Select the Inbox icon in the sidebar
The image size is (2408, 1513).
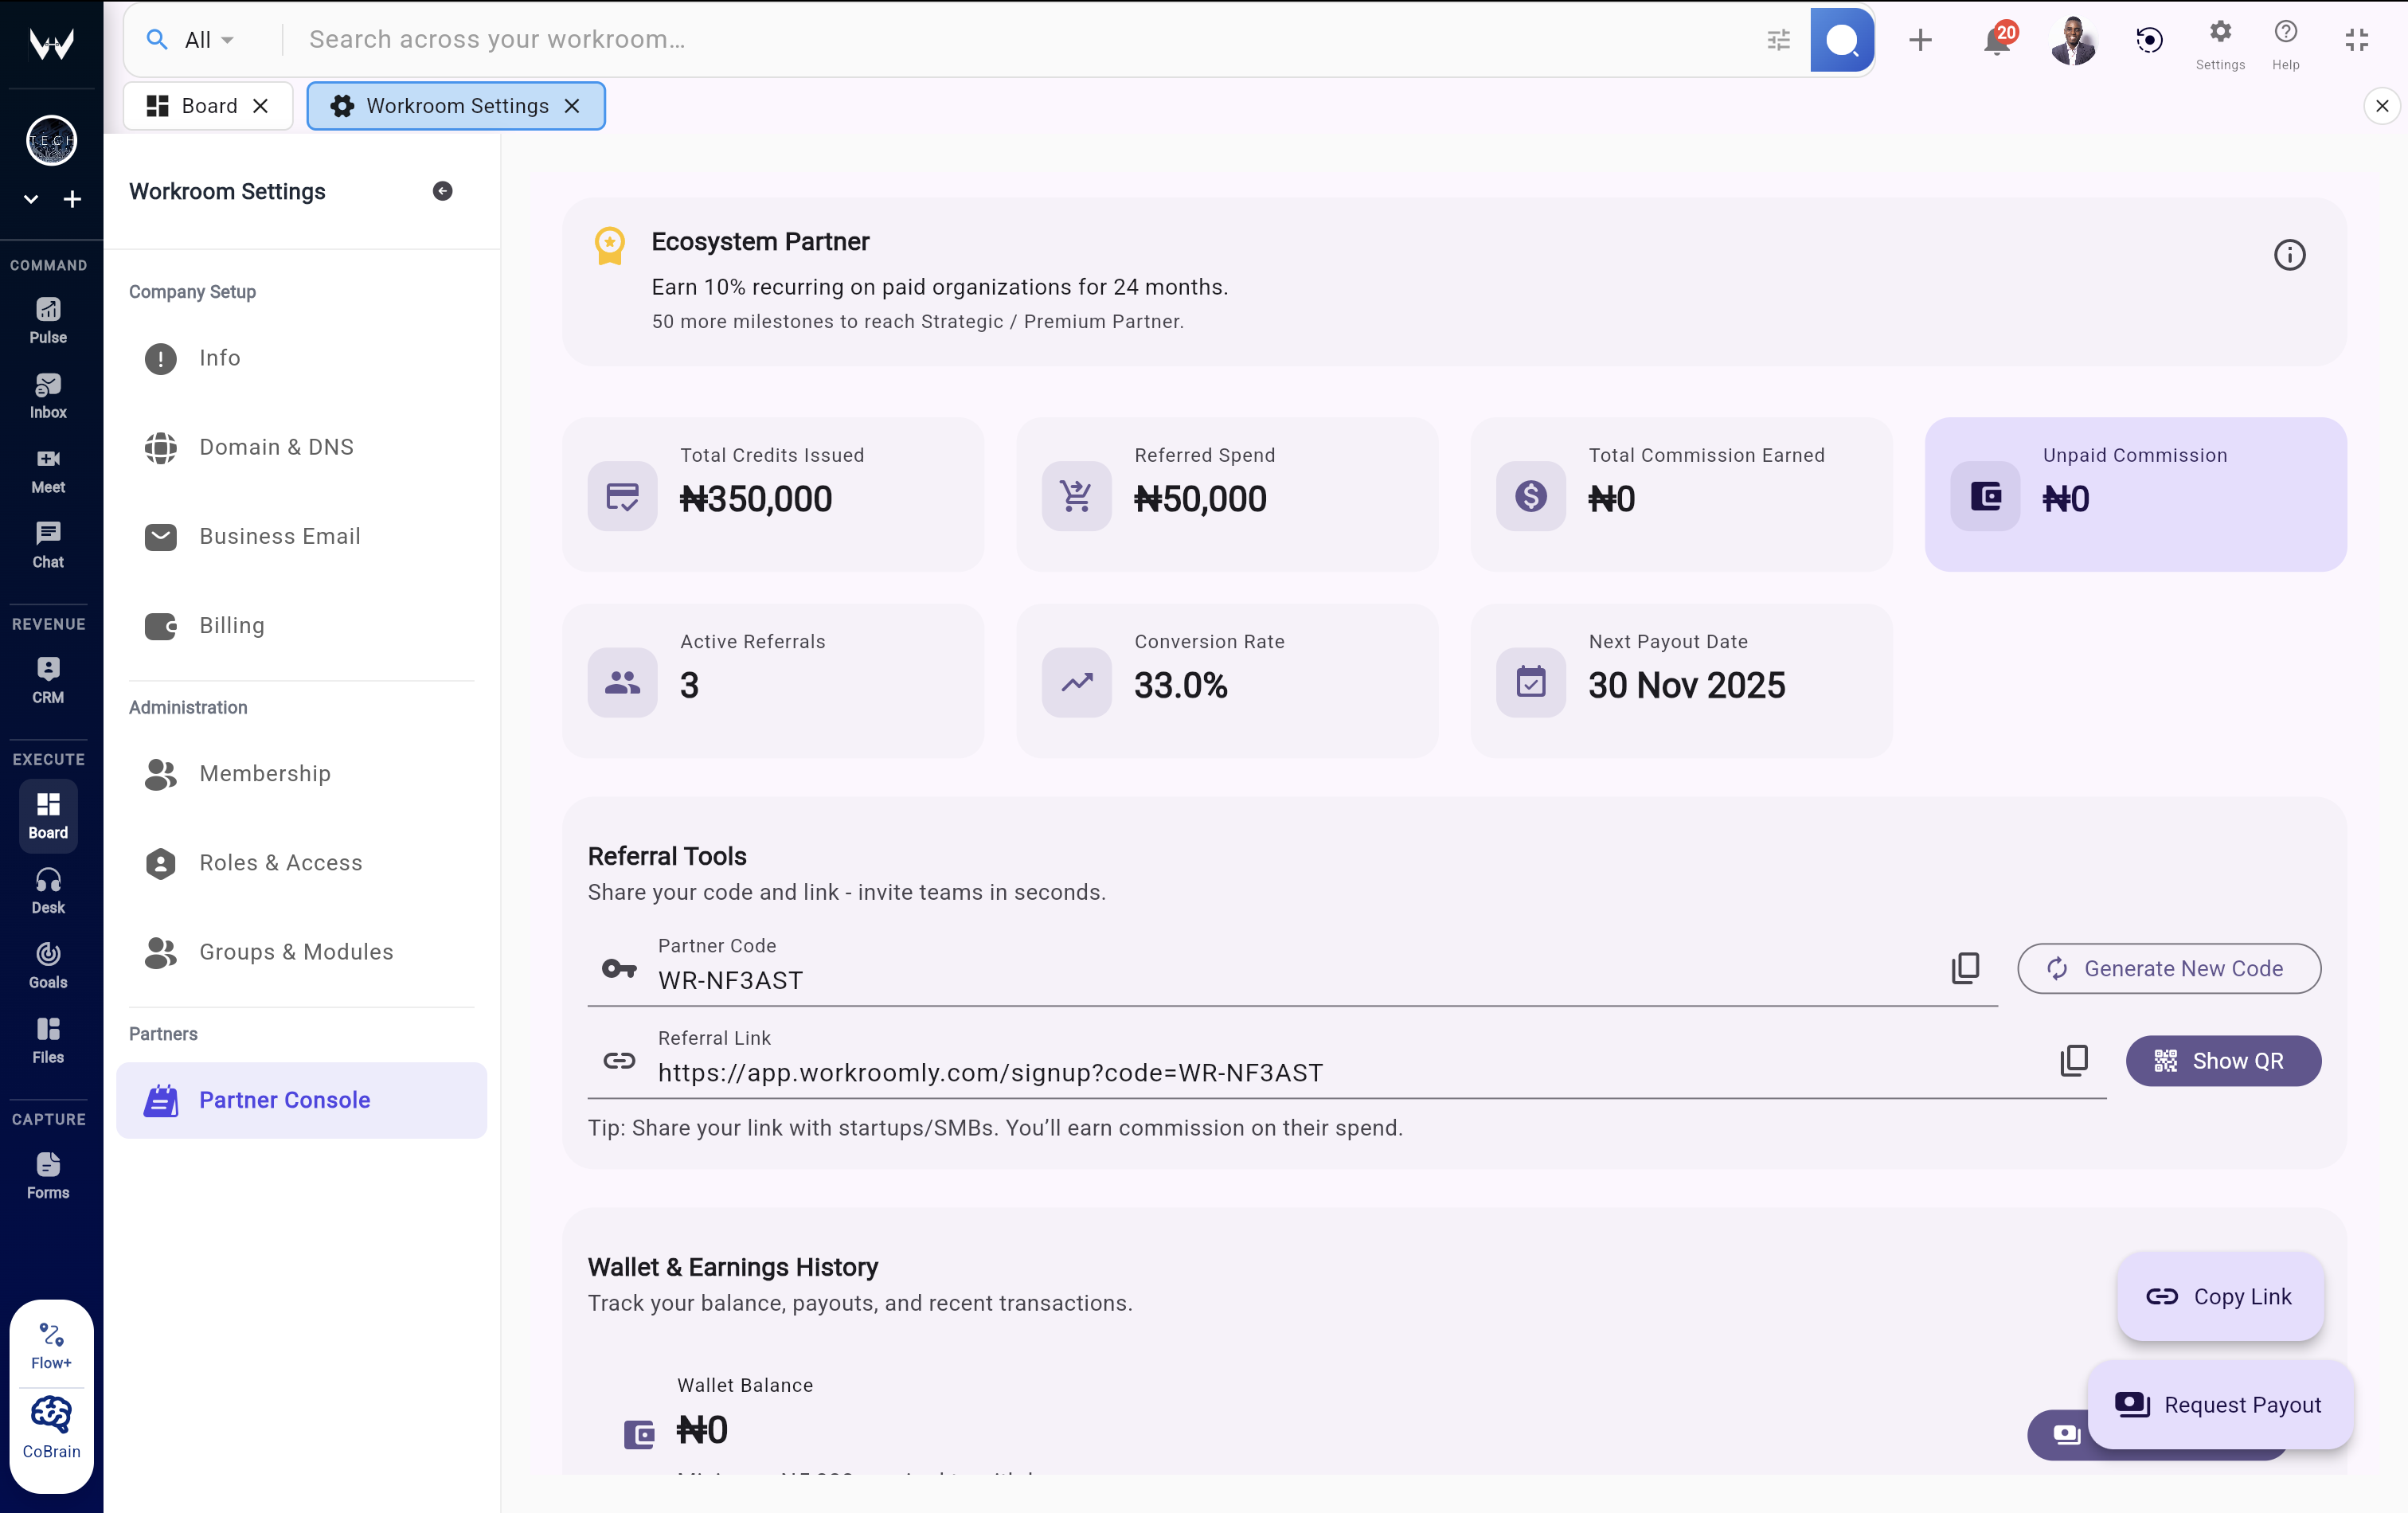(48, 392)
